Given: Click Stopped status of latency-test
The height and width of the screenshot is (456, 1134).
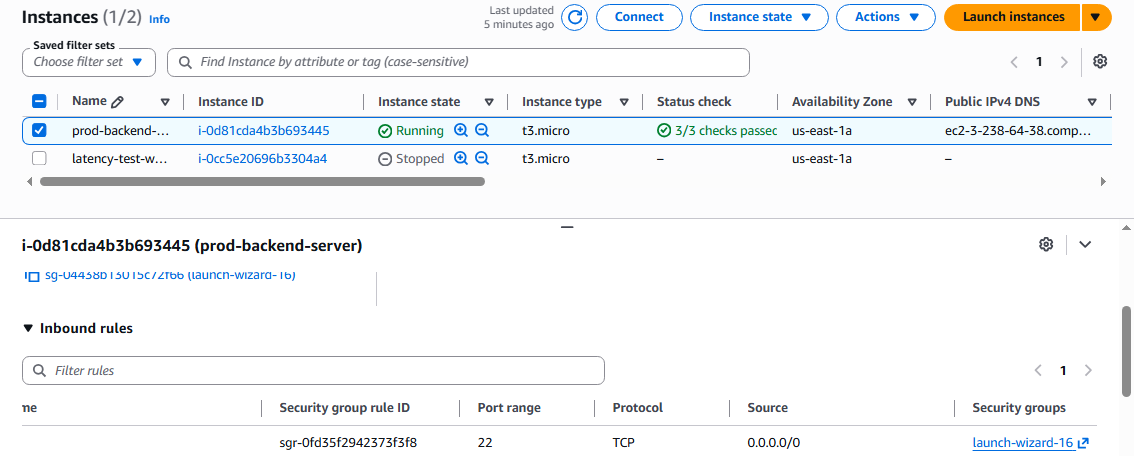Looking at the screenshot, I should pos(411,158).
